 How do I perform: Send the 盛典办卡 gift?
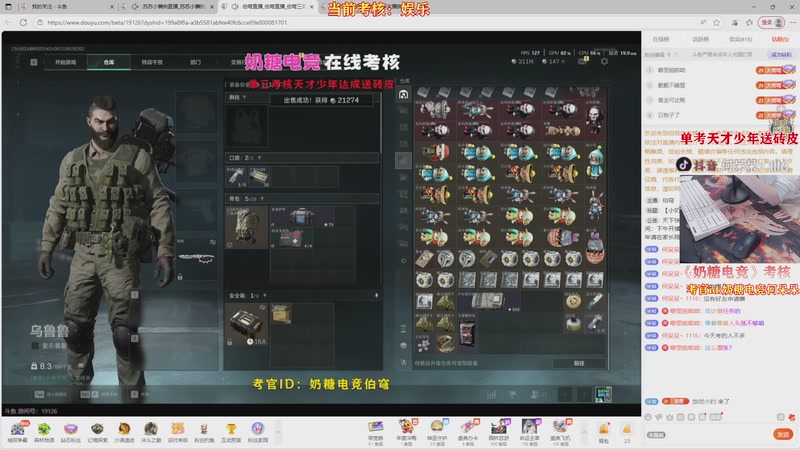pyautogui.click(x=468, y=432)
